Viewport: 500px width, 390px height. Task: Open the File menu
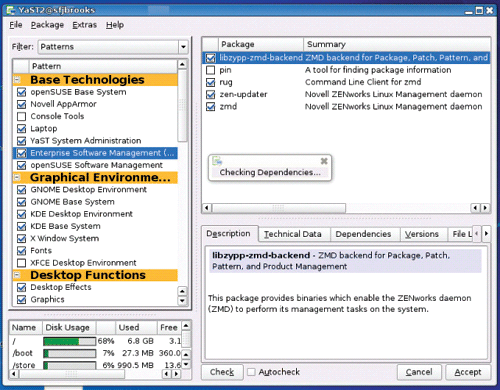click(16, 25)
